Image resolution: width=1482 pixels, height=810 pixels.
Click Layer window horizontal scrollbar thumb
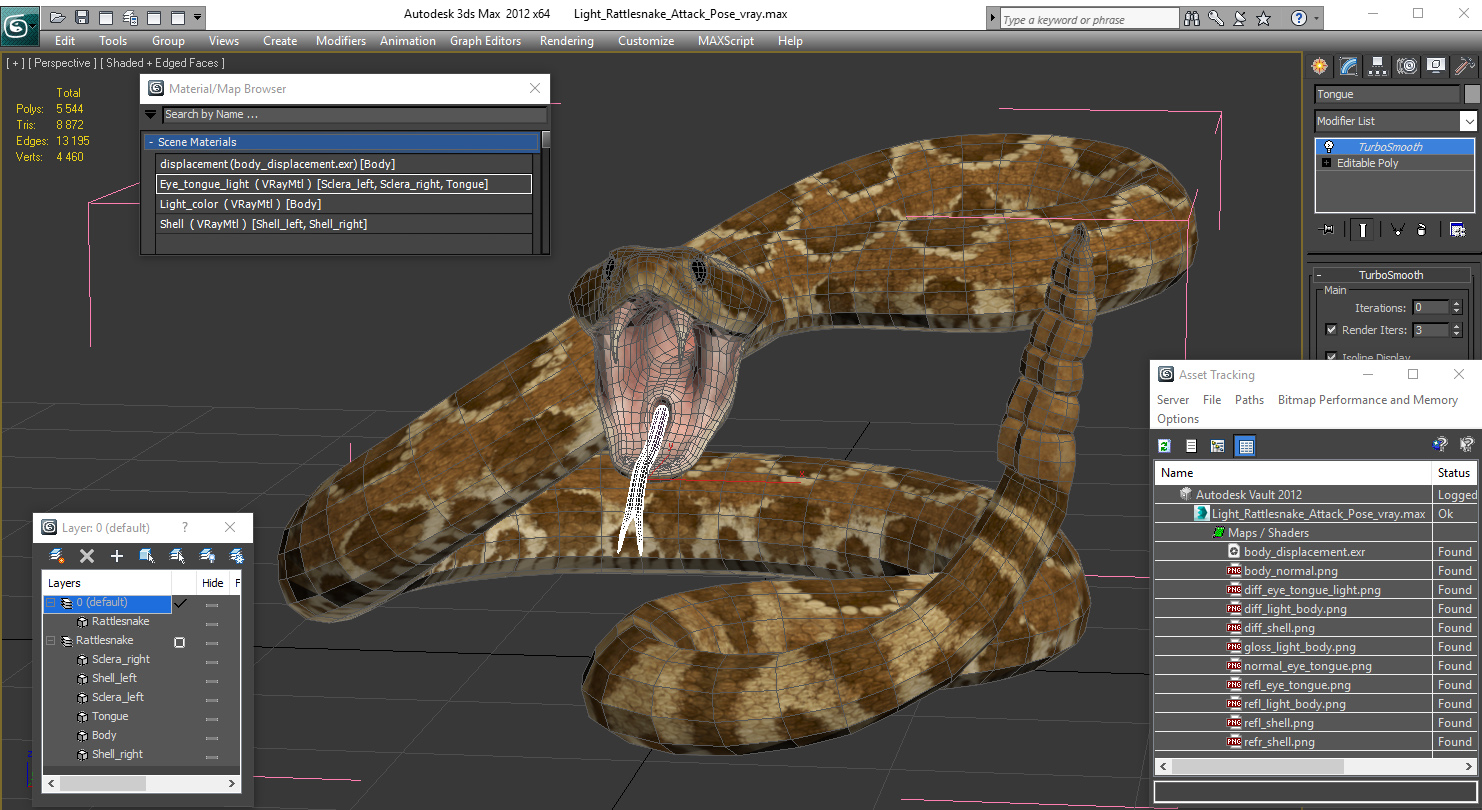pos(103,784)
